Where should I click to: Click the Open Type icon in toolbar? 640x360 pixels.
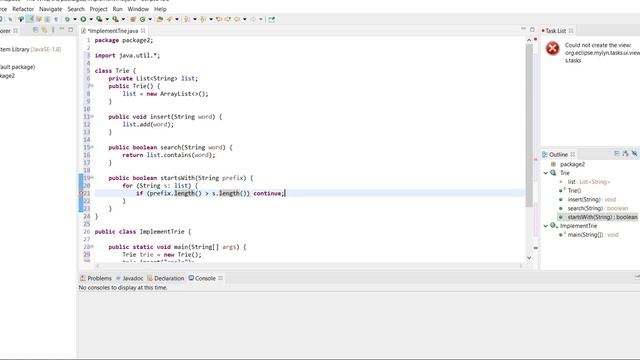pyautogui.click(x=160, y=19)
